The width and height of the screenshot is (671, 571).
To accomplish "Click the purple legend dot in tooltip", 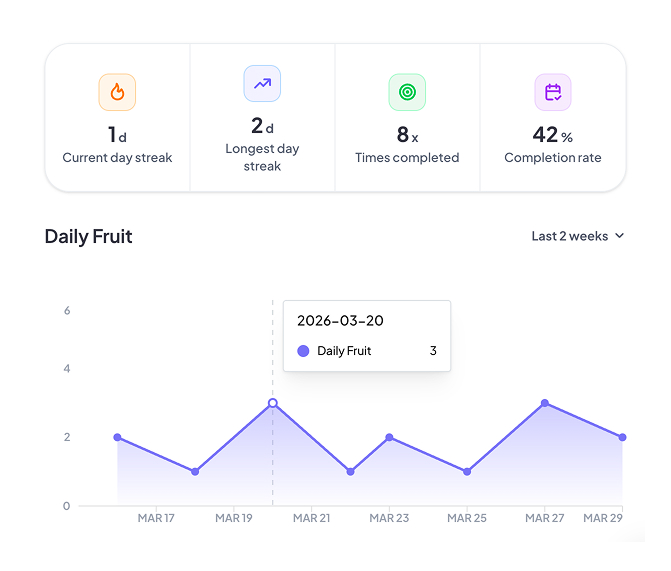I will pos(303,351).
